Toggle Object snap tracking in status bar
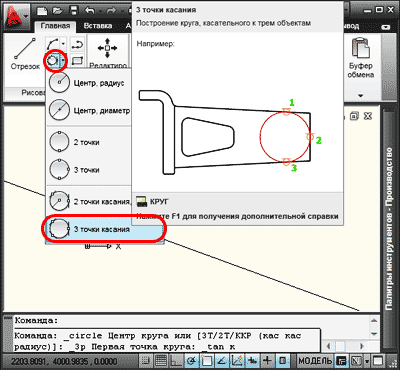Screen dimensions: 400x370 pyautogui.click(x=221, y=361)
